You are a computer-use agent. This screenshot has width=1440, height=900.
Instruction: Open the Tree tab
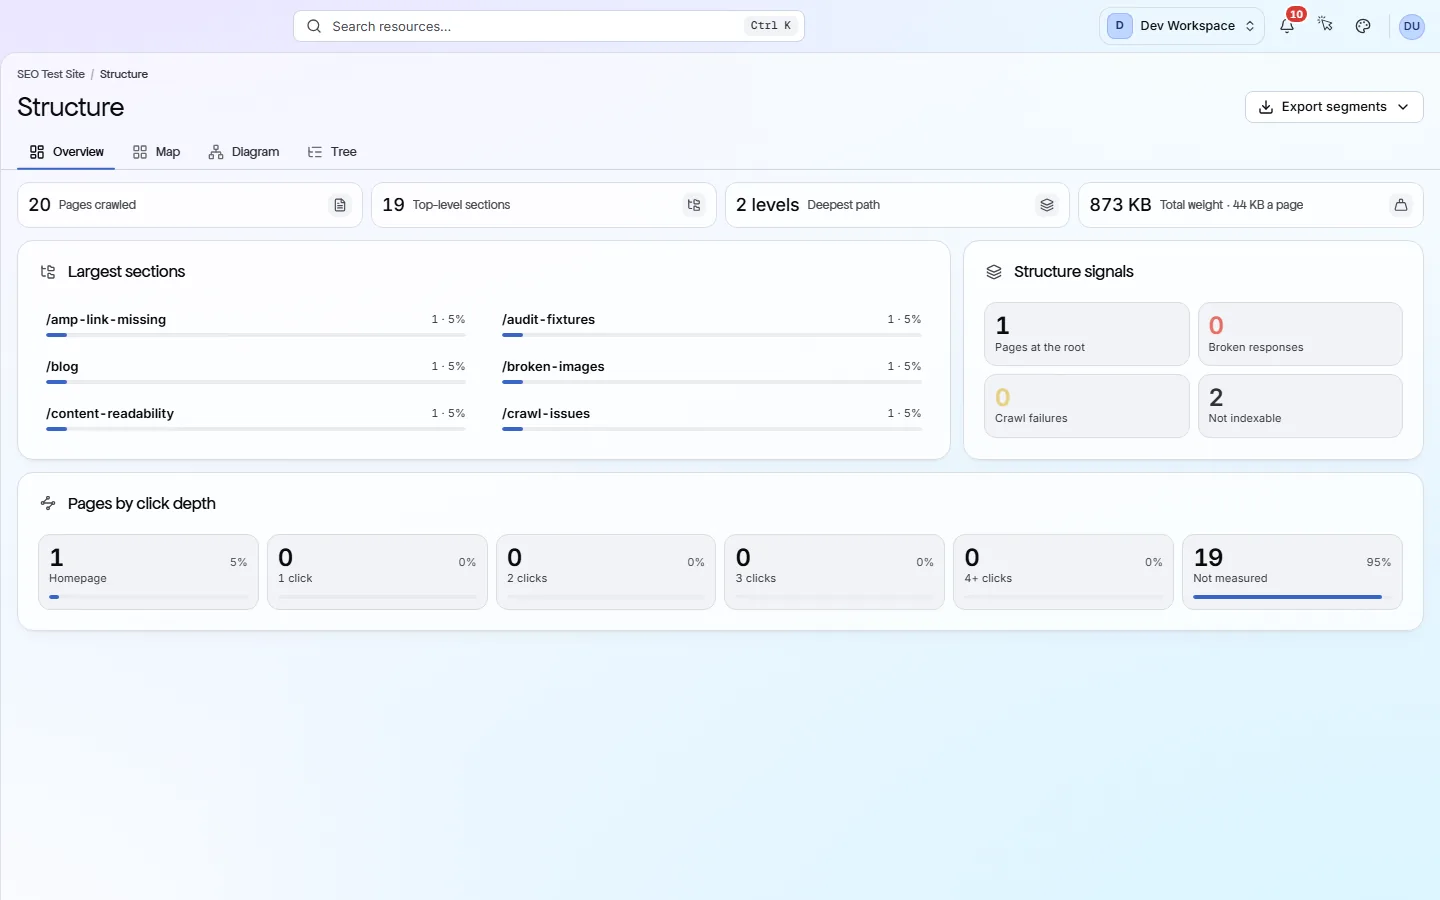(332, 152)
